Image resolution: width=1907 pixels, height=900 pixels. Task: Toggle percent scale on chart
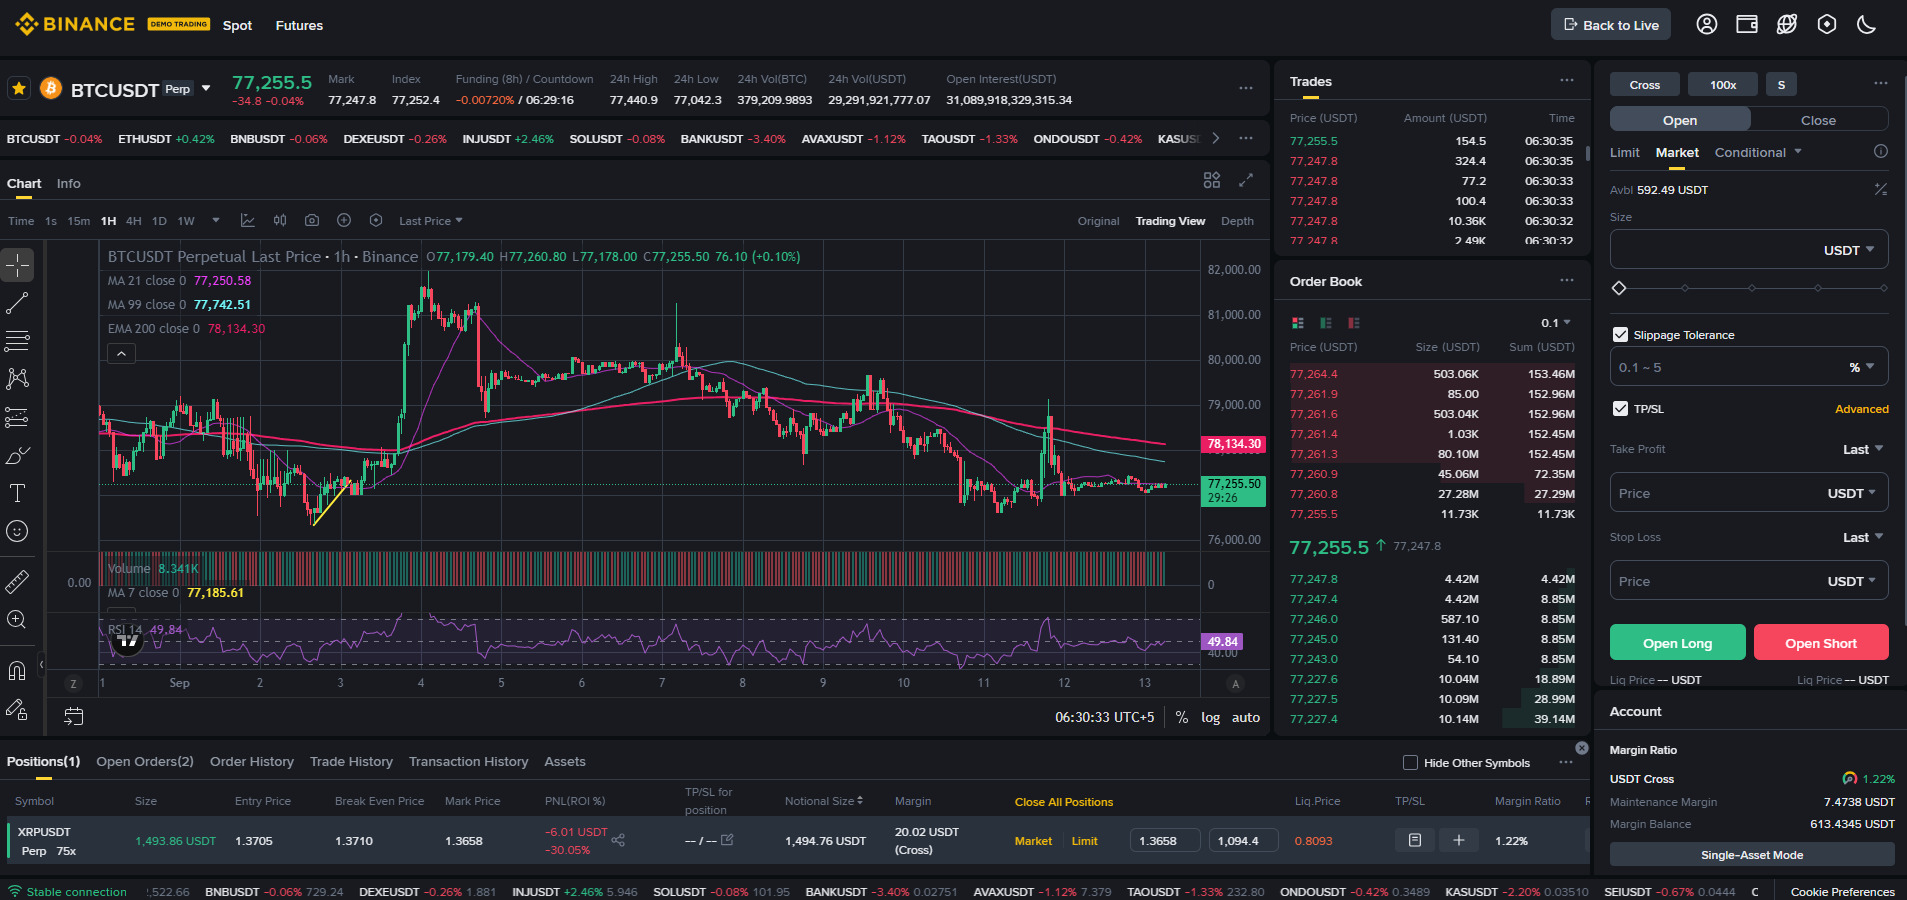pos(1182,717)
